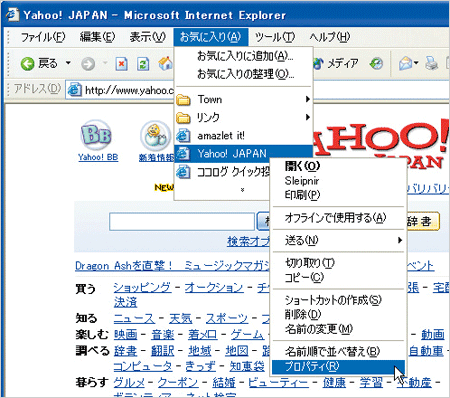Click the page icon in address bar
The height and width of the screenshot is (398, 450).
click(75, 90)
